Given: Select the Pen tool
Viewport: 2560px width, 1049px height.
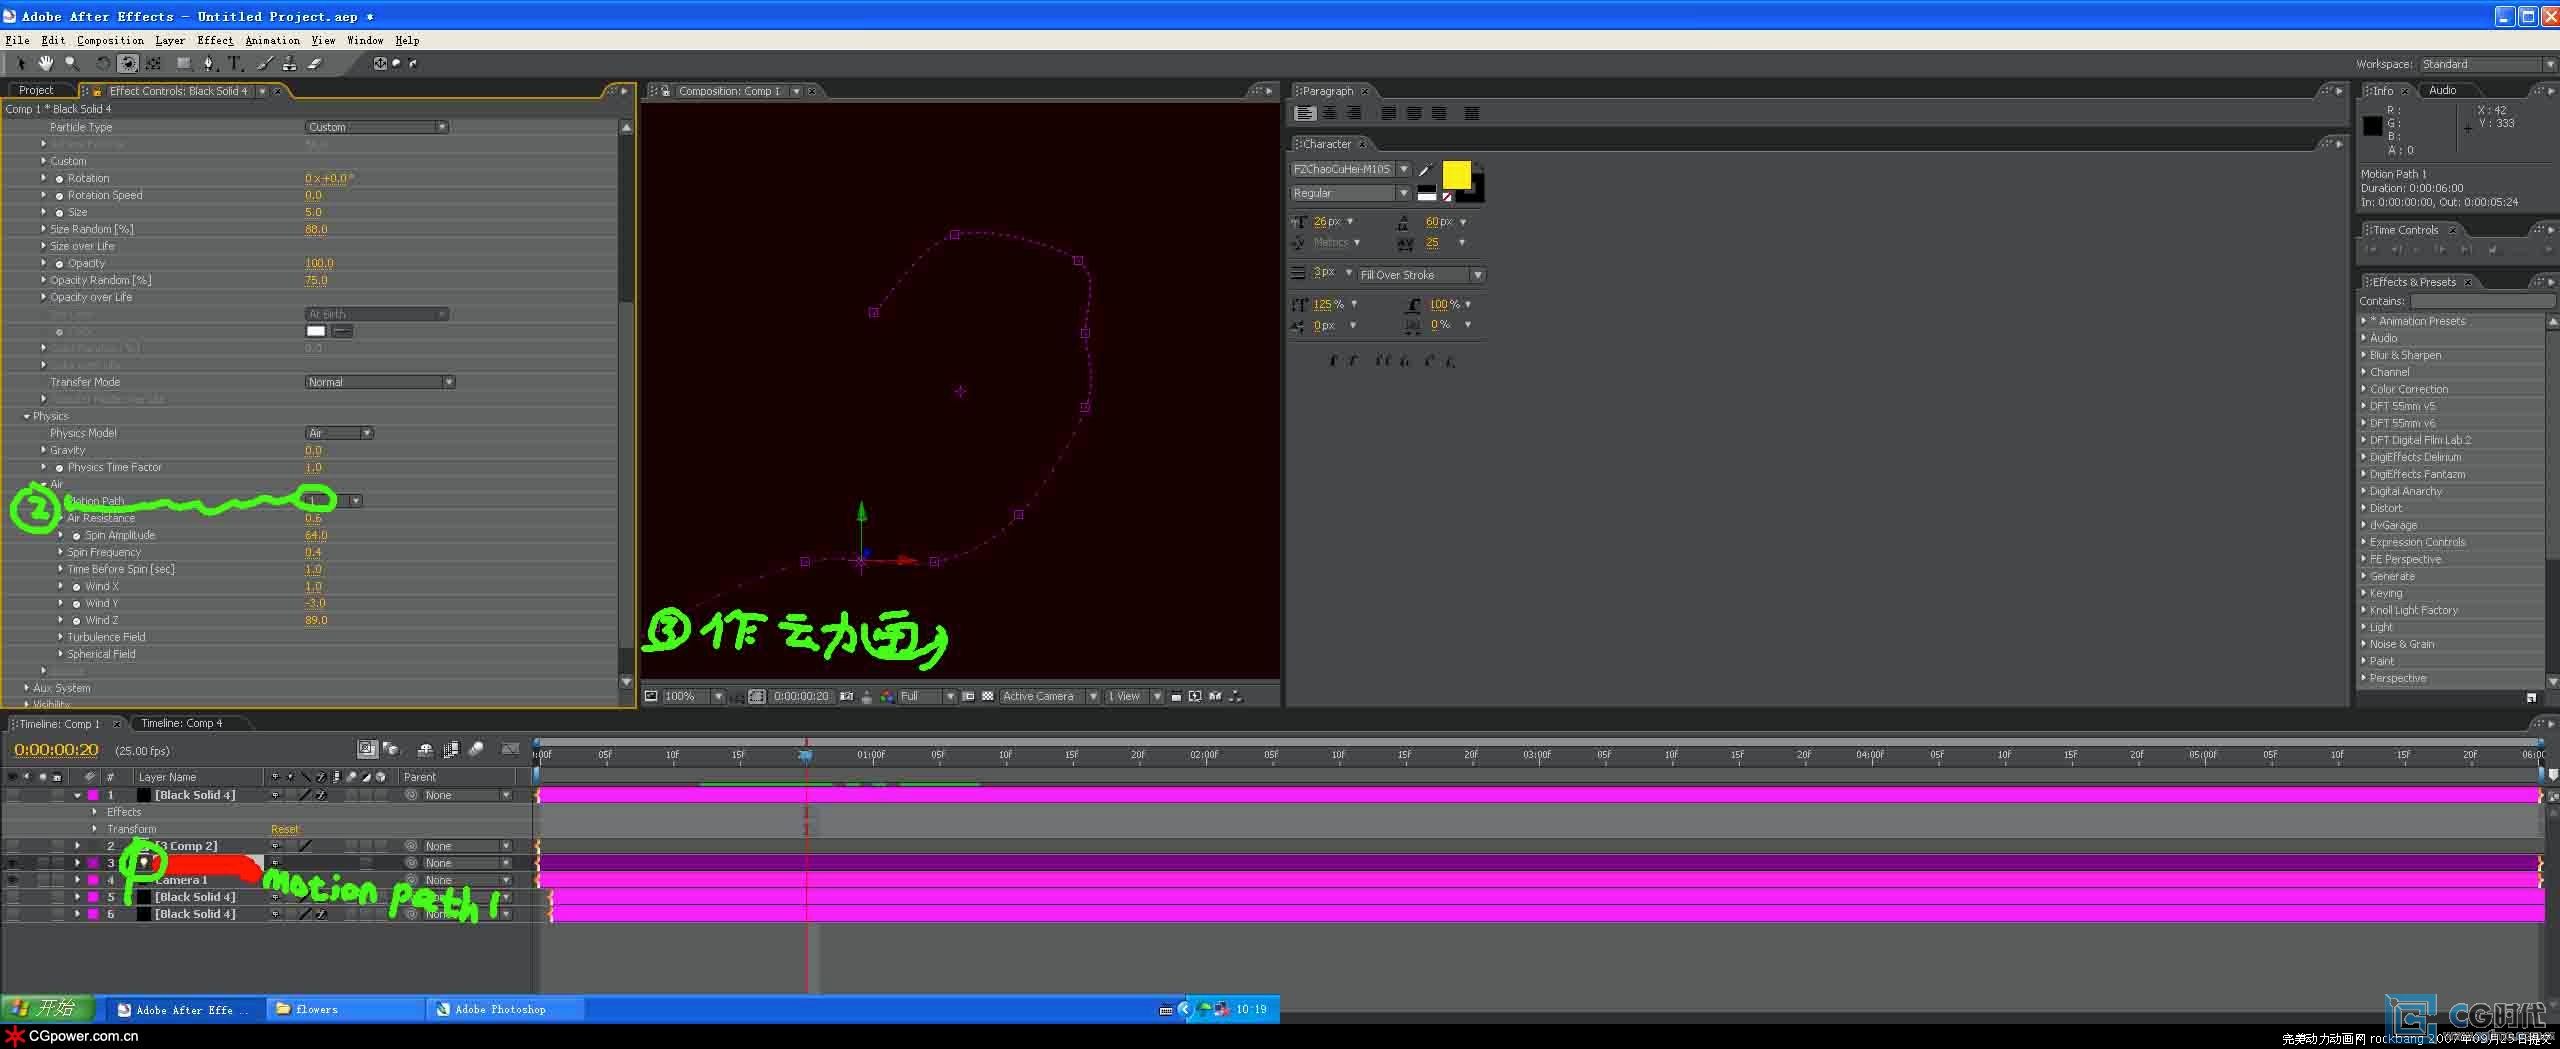Looking at the screenshot, I should 209,63.
